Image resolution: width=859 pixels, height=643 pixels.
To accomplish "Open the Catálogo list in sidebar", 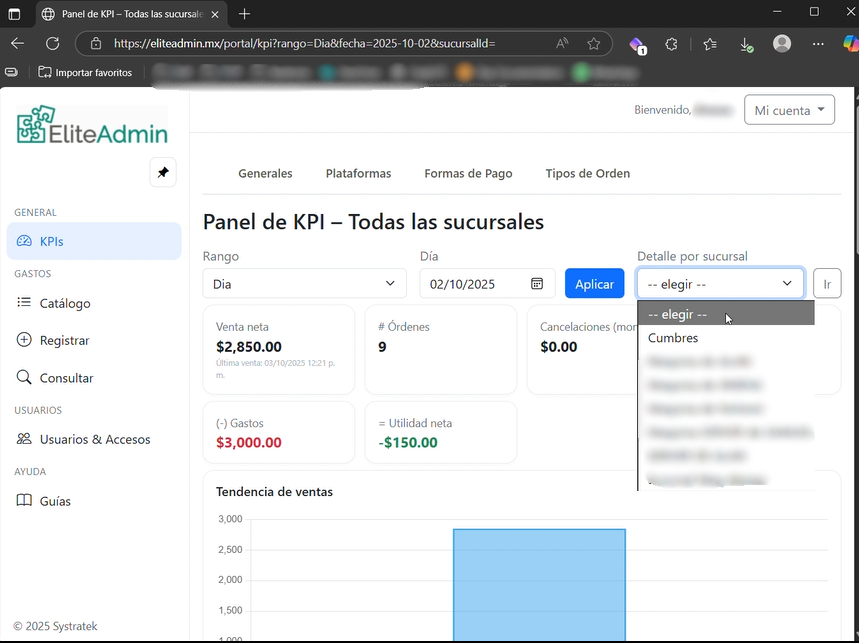I will 65,303.
